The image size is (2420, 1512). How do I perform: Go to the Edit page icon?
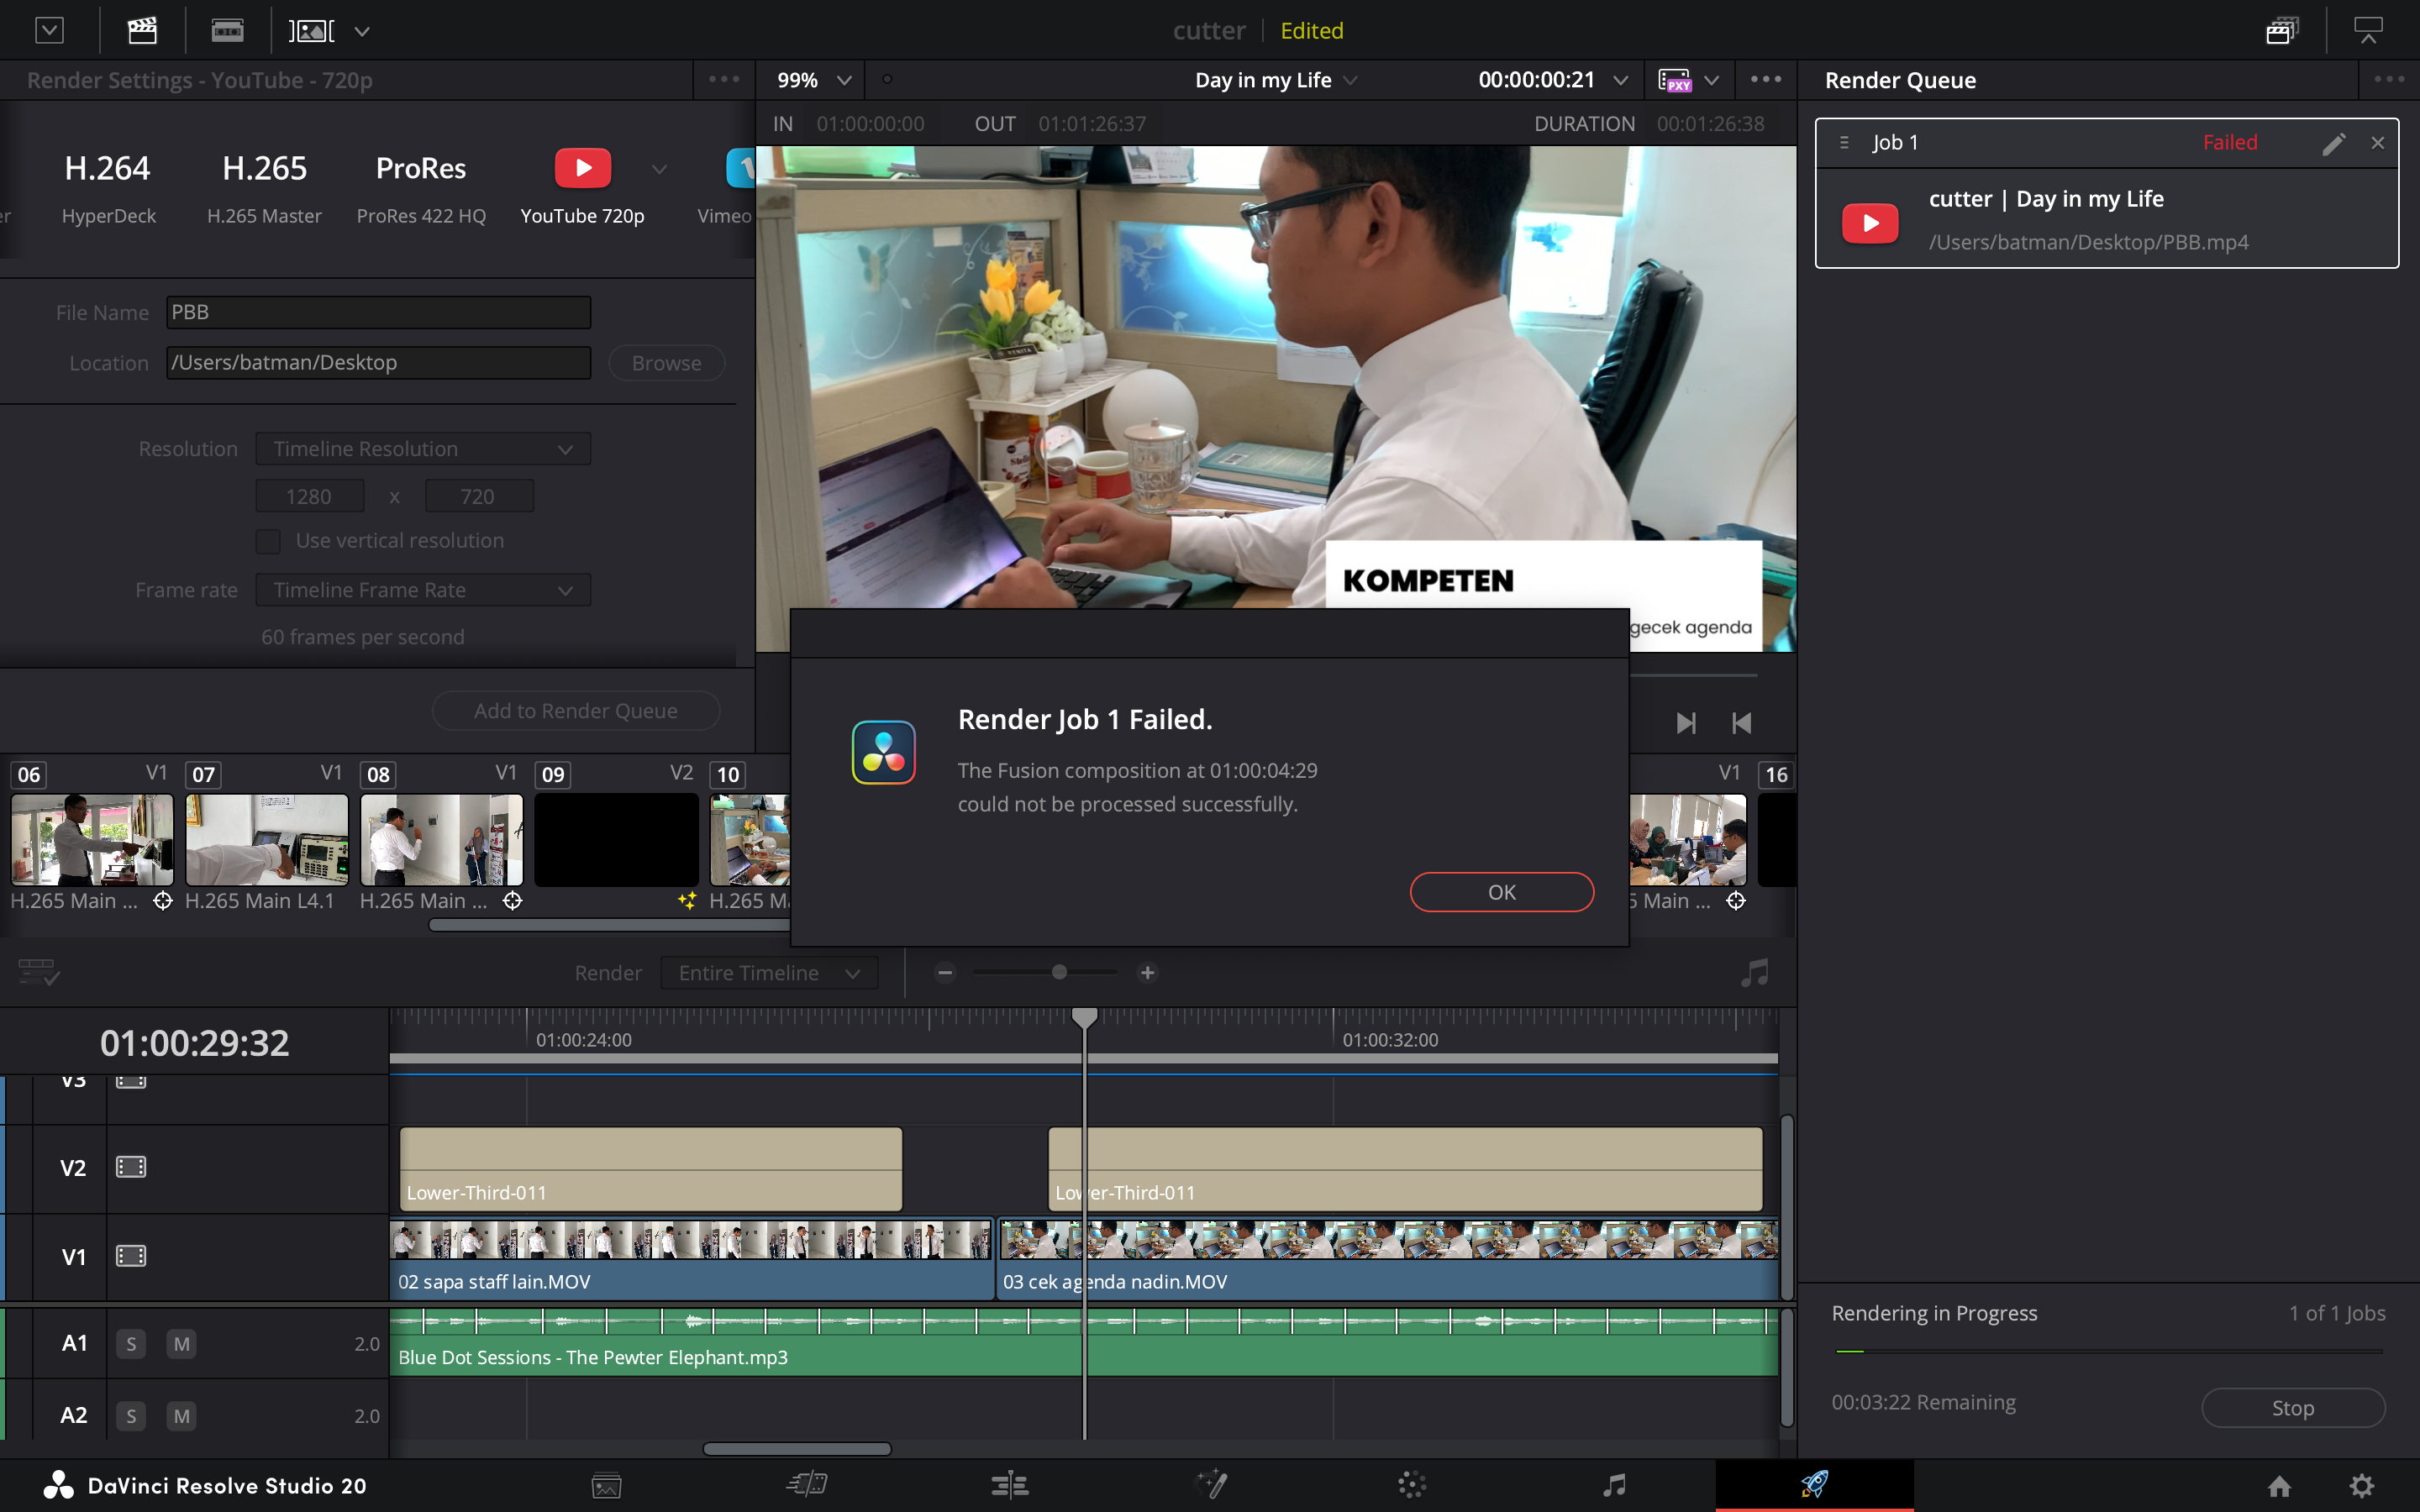[1009, 1485]
